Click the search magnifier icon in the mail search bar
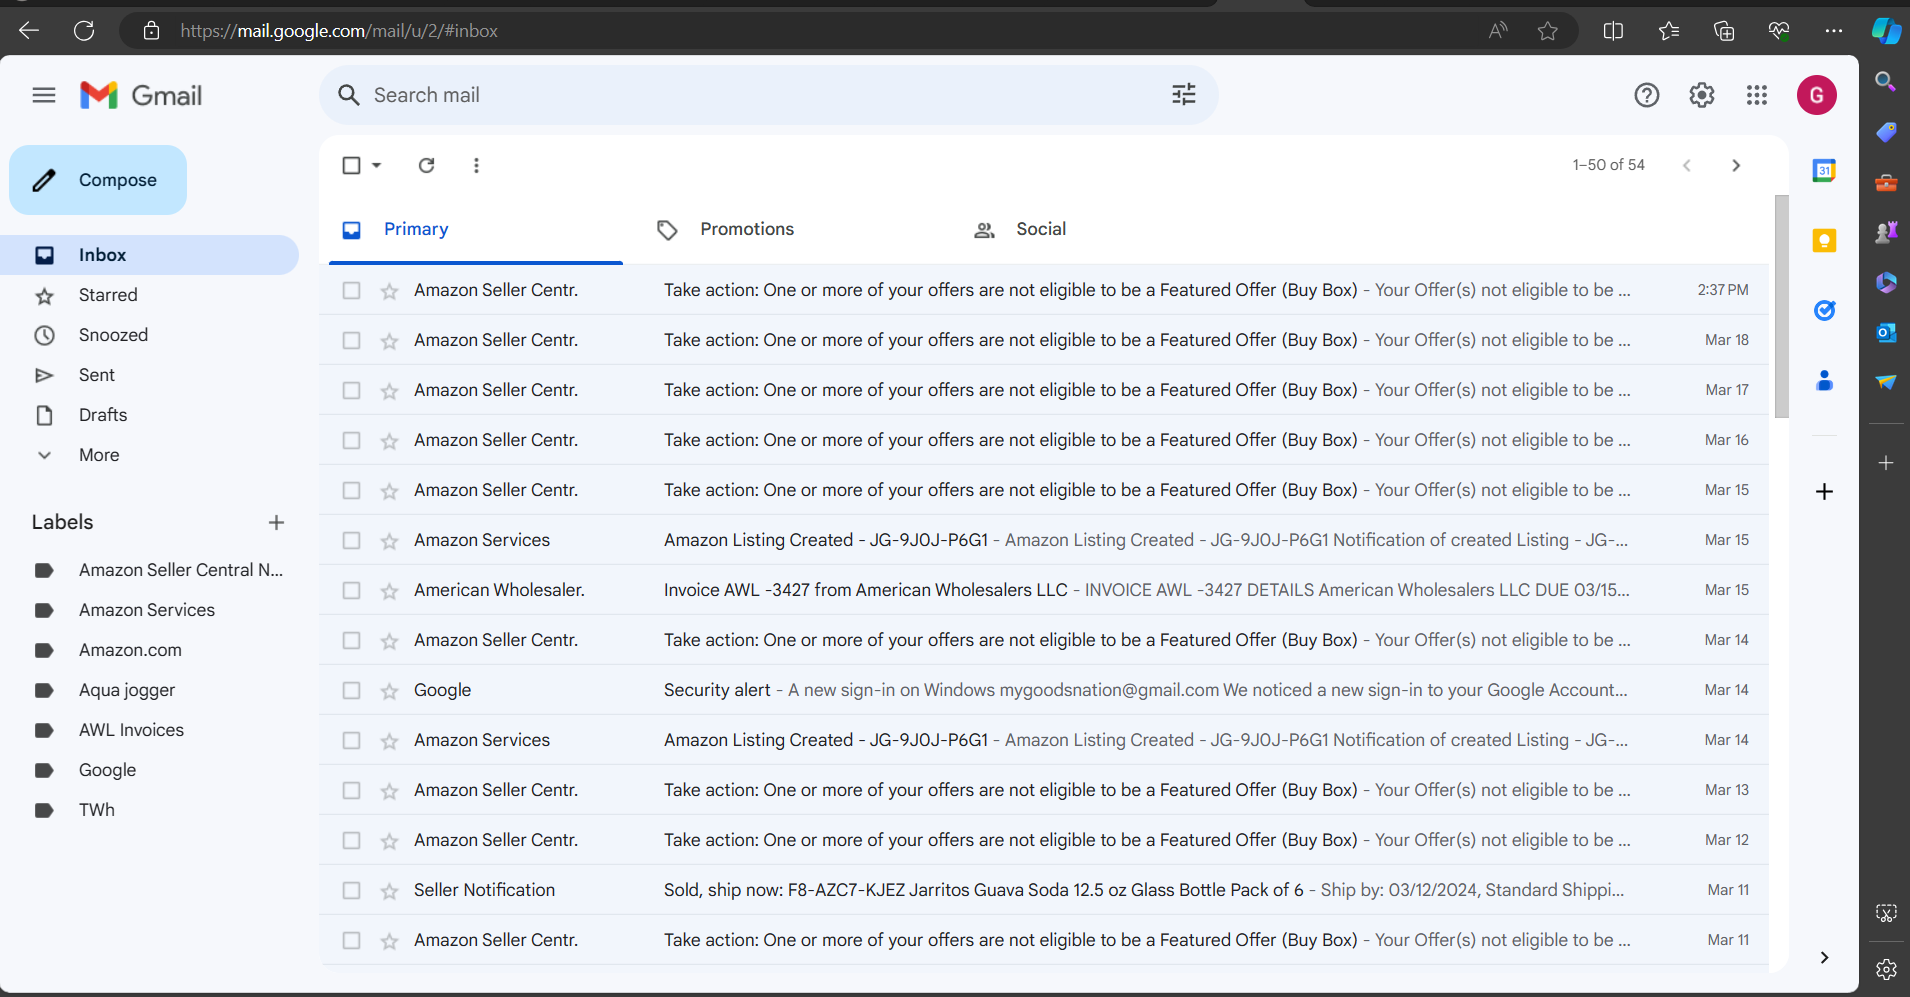The width and height of the screenshot is (1910, 997). [348, 95]
